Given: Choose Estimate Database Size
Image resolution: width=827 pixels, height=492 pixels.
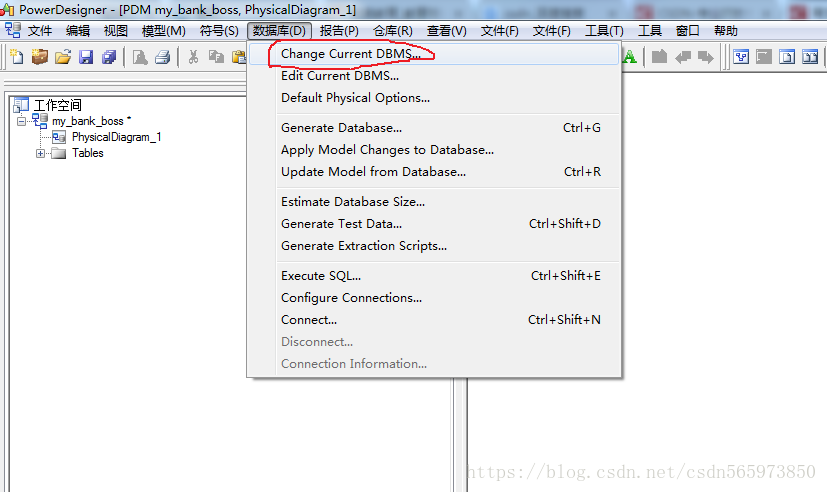Looking at the screenshot, I should click(433, 202).
